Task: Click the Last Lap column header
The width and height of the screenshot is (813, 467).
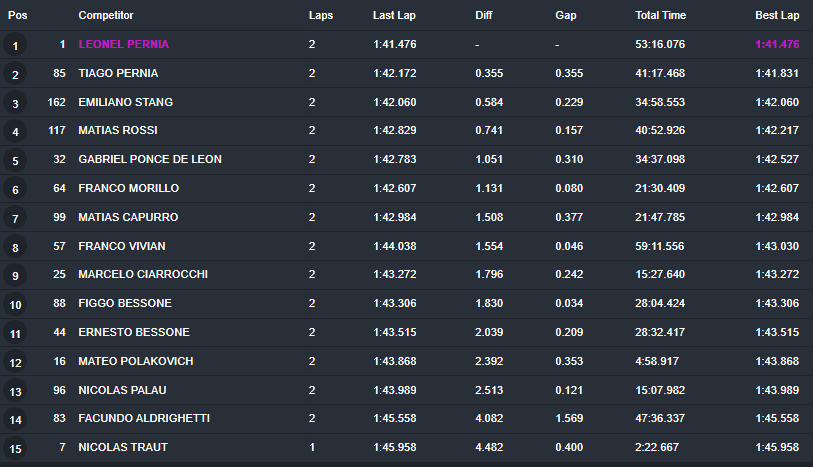Action: [395, 16]
